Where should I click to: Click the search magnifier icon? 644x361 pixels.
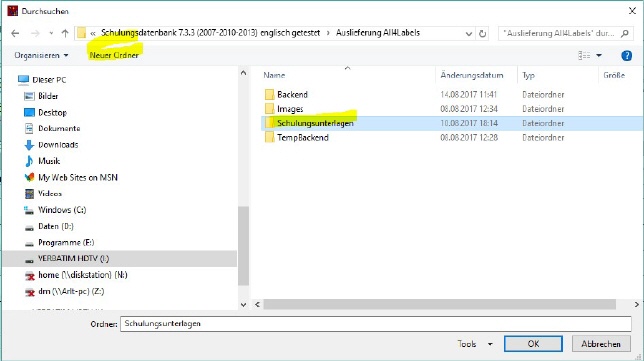(625, 33)
